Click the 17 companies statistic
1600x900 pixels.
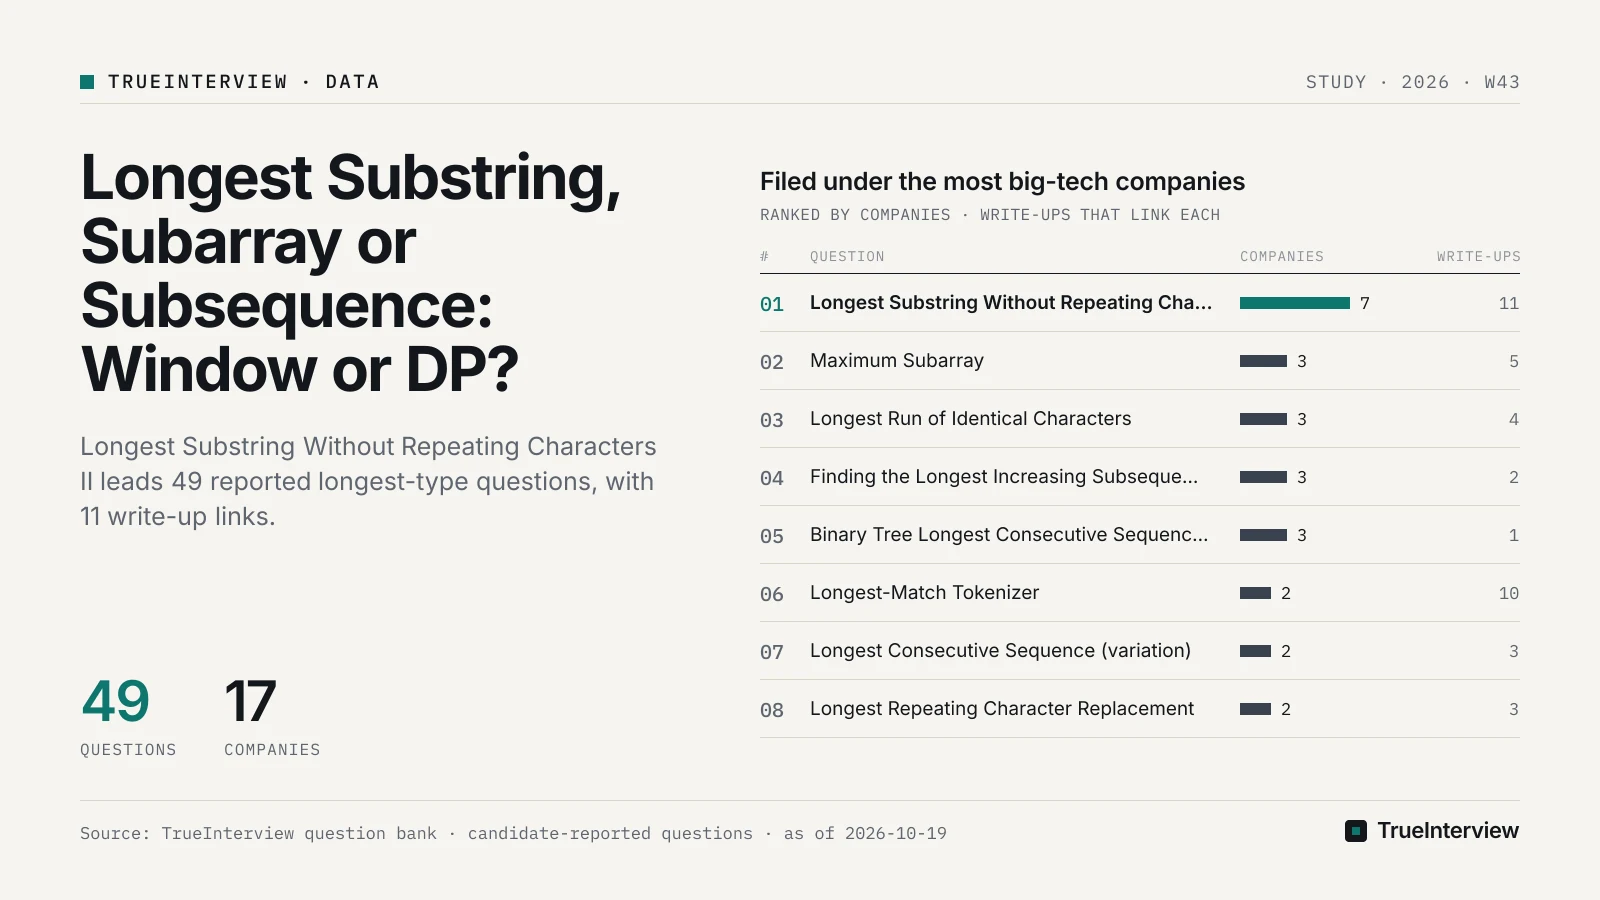[250, 701]
